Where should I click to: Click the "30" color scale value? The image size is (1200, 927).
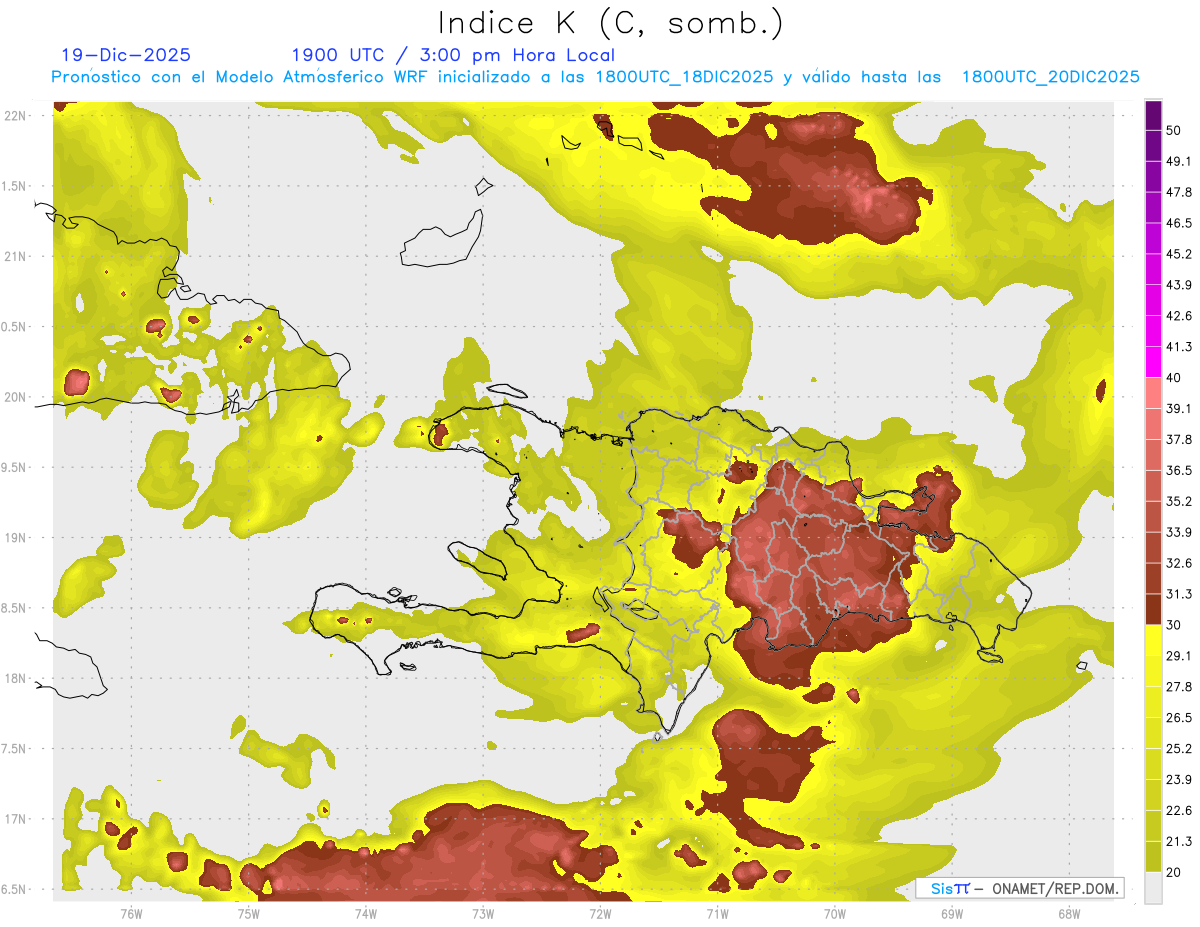tap(1174, 625)
